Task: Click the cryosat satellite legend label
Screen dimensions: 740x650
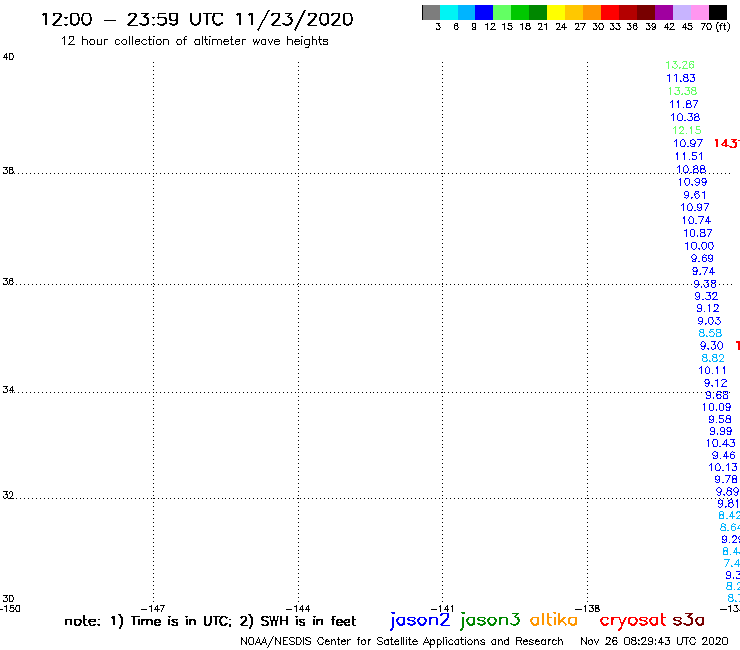Action: pos(633,620)
